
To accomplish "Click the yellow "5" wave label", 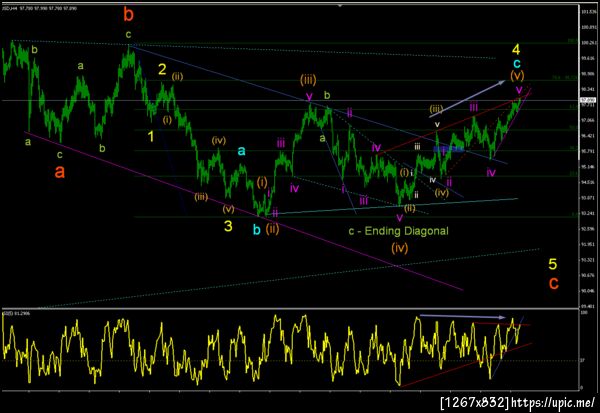I will [x=553, y=264].
